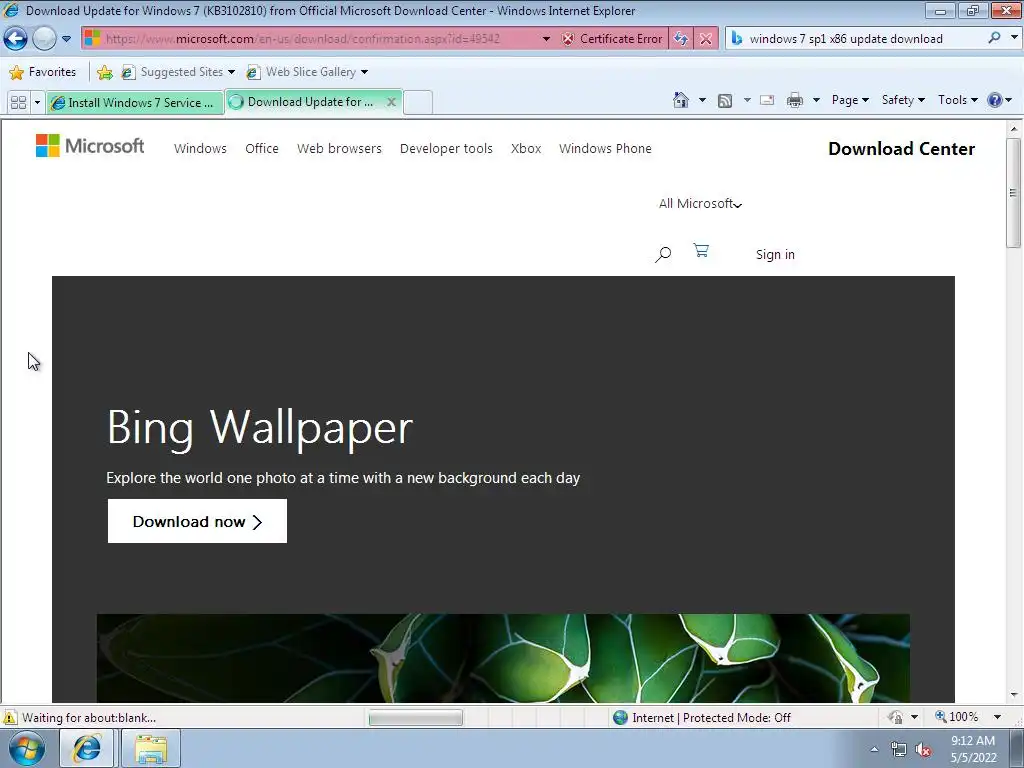Click Internet Protected Mode Off status
The image size is (1024, 768).
(x=702, y=718)
